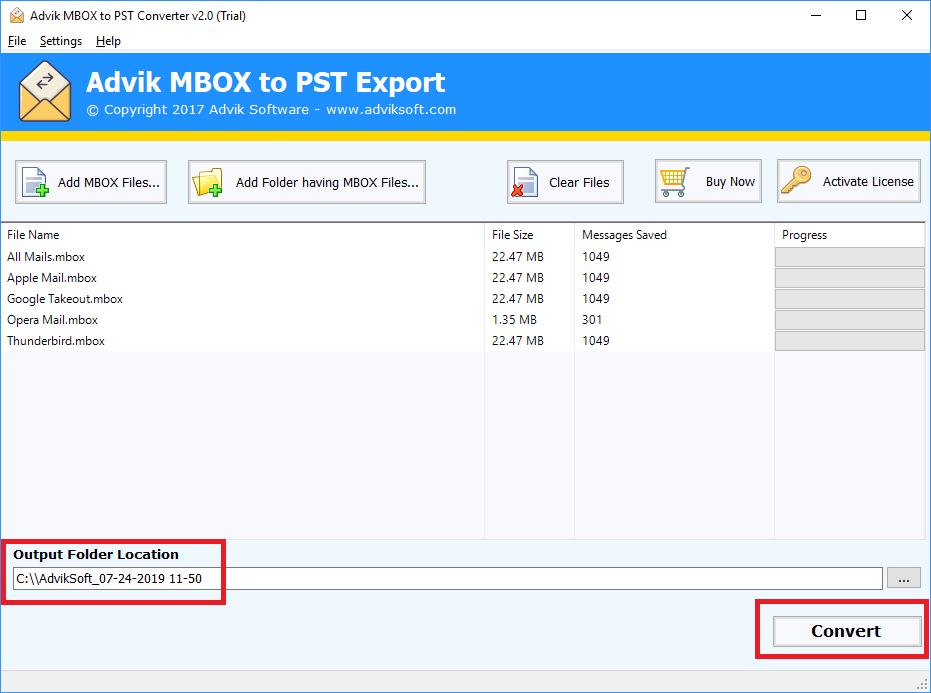Click into the Output Folder Location path field
931x693 pixels.
tap(448, 578)
